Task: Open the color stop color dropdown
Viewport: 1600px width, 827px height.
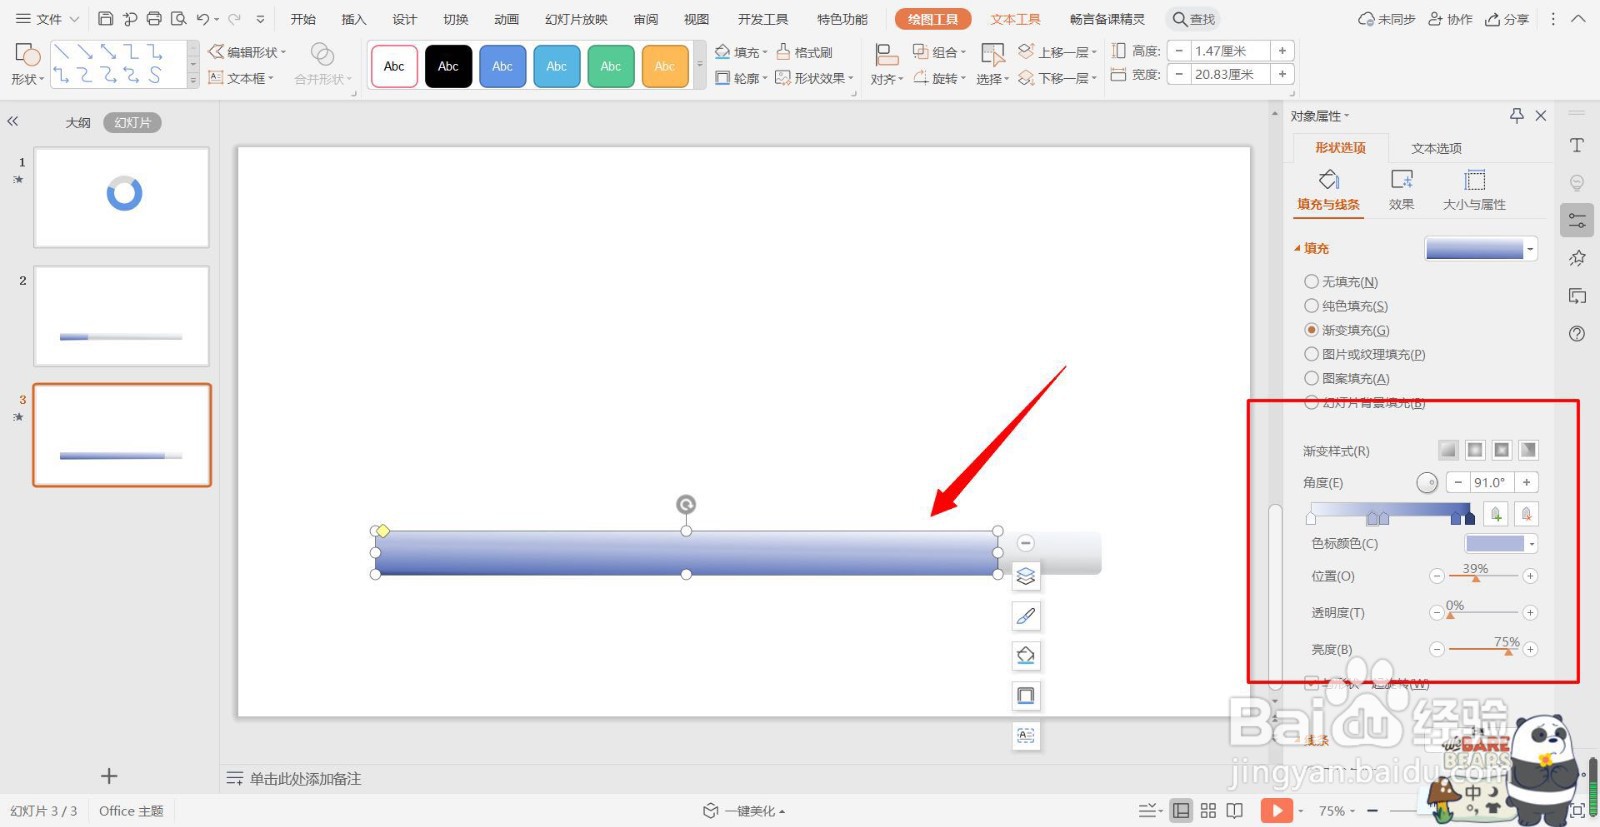Action: [1531, 543]
